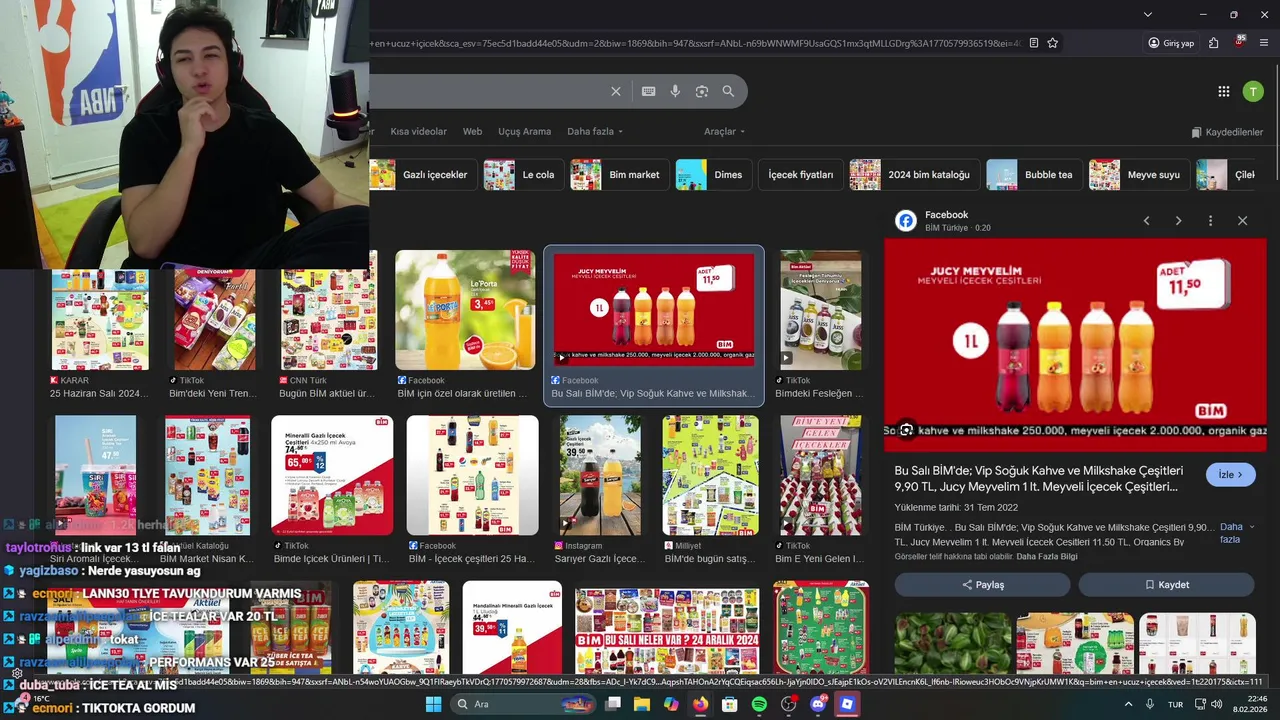Open Firefox extensions puzzle icon
Screen dimensions: 1280x720
tap(1213, 43)
